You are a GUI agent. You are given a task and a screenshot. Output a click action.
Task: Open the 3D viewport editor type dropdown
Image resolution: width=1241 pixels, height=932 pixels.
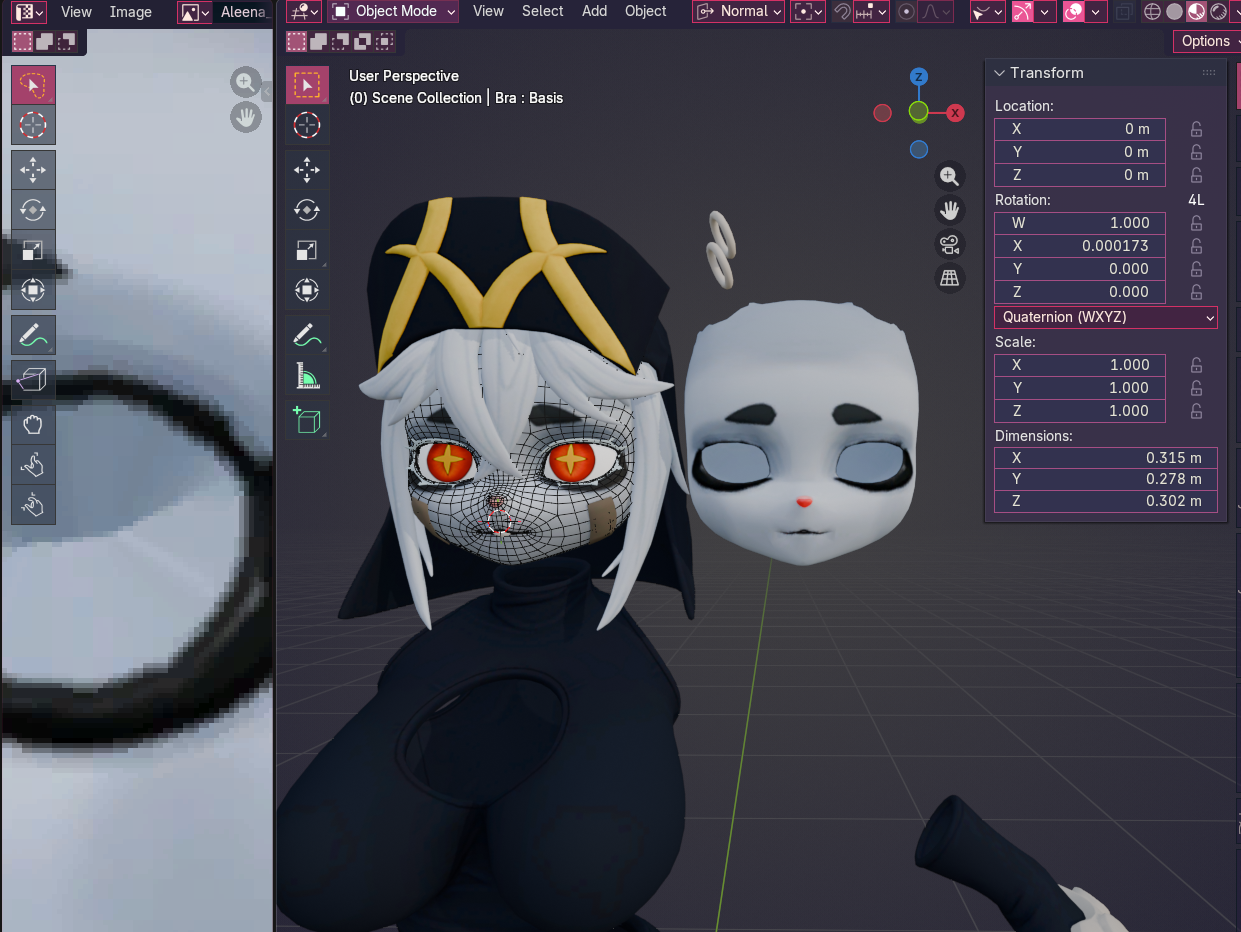[x=303, y=12]
